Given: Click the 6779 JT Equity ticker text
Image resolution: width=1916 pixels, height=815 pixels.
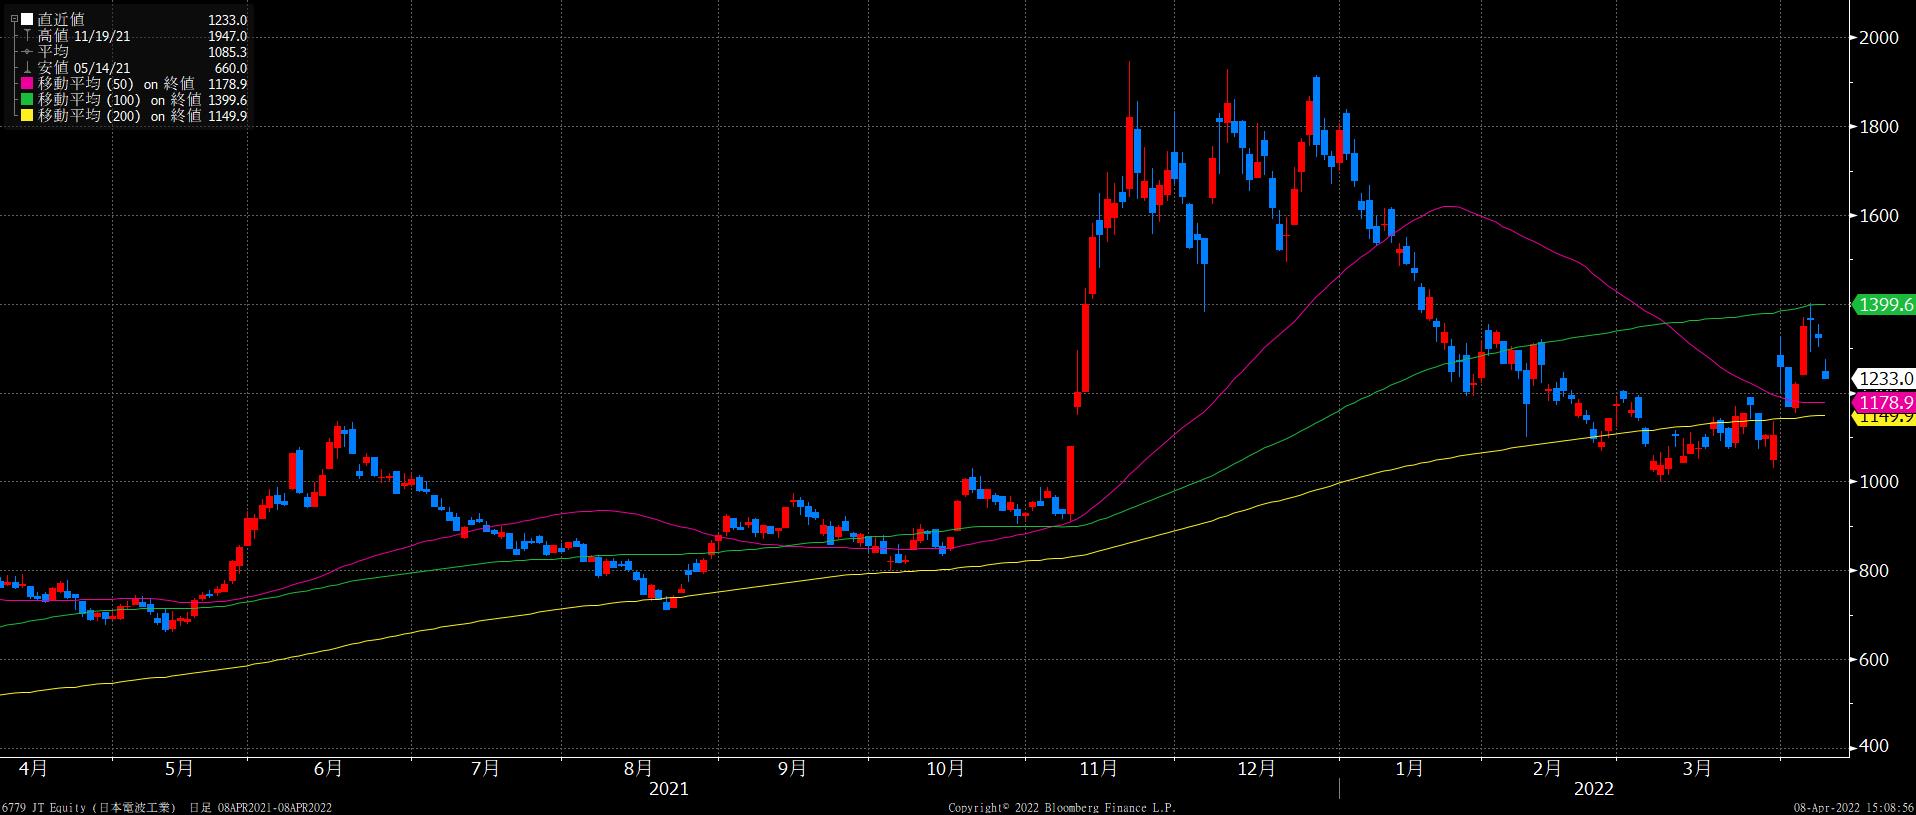Looking at the screenshot, I should [45, 807].
